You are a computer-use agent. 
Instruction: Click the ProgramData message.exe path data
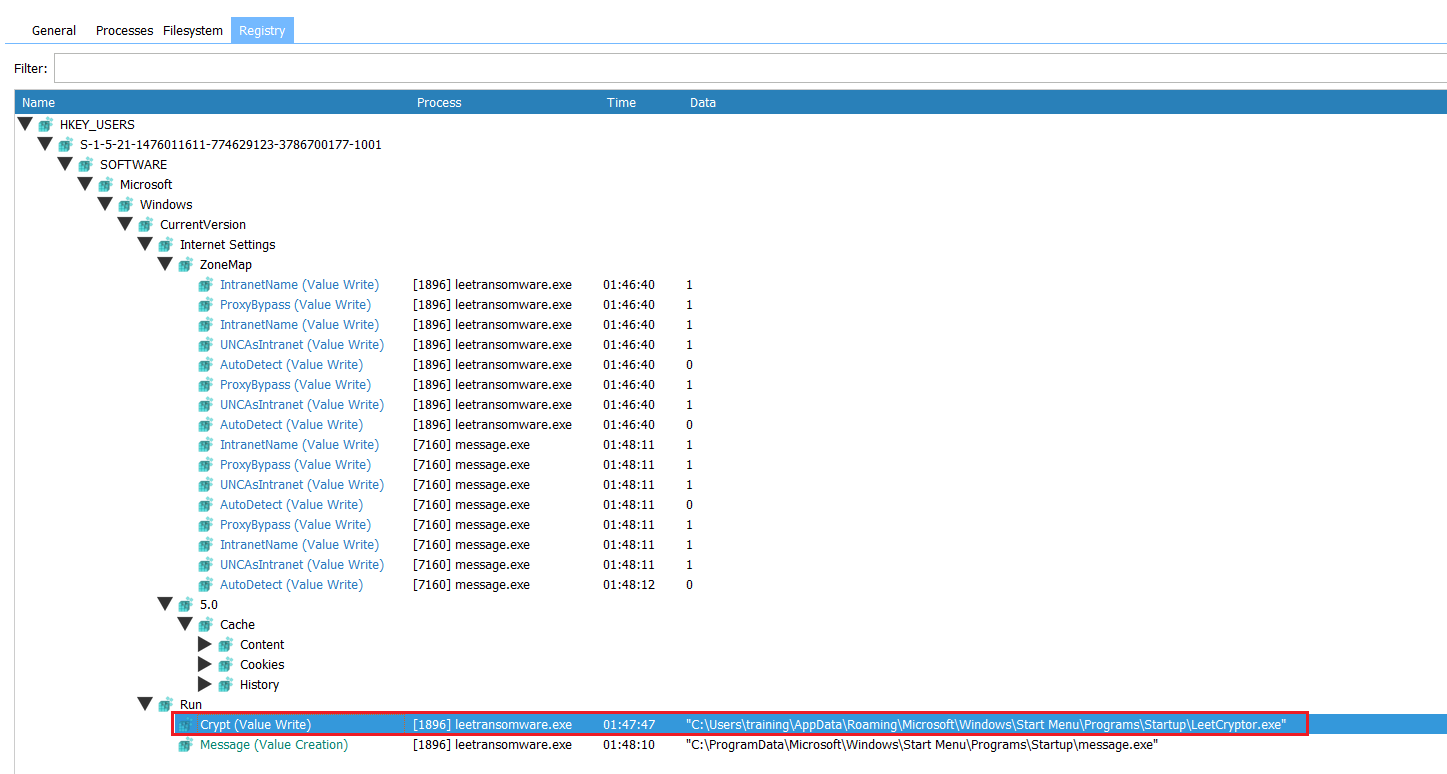click(921, 744)
